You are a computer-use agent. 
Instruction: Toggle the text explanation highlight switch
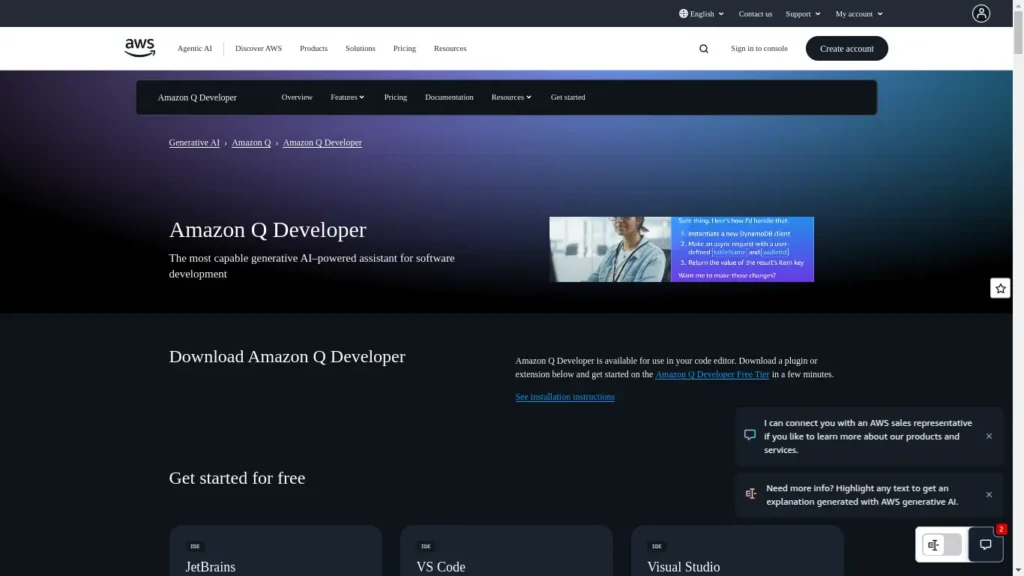(x=942, y=545)
